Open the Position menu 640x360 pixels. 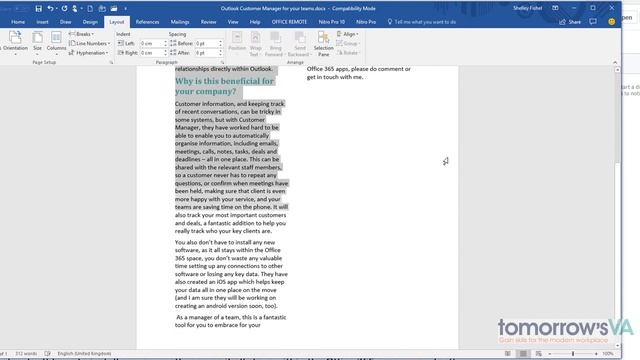(237, 43)
